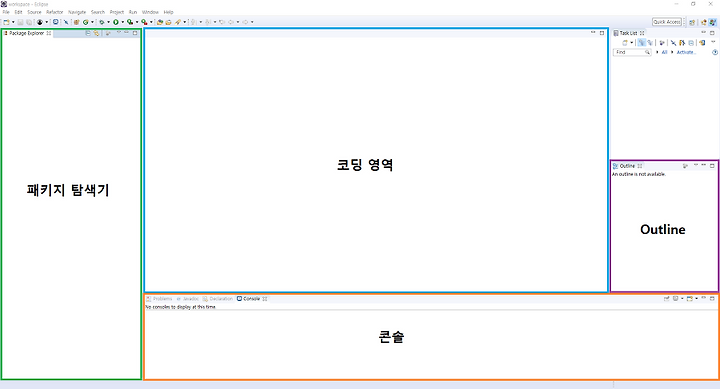720x389 pixels.
Task: Expand the New Java Class dropdown arrow
Action: point(92,22)
